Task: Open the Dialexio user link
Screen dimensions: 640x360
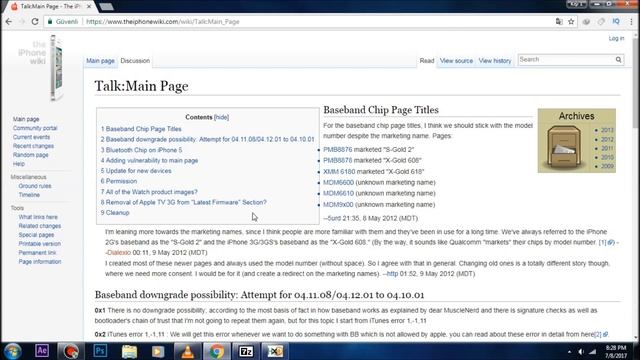Action: (119, 253)
